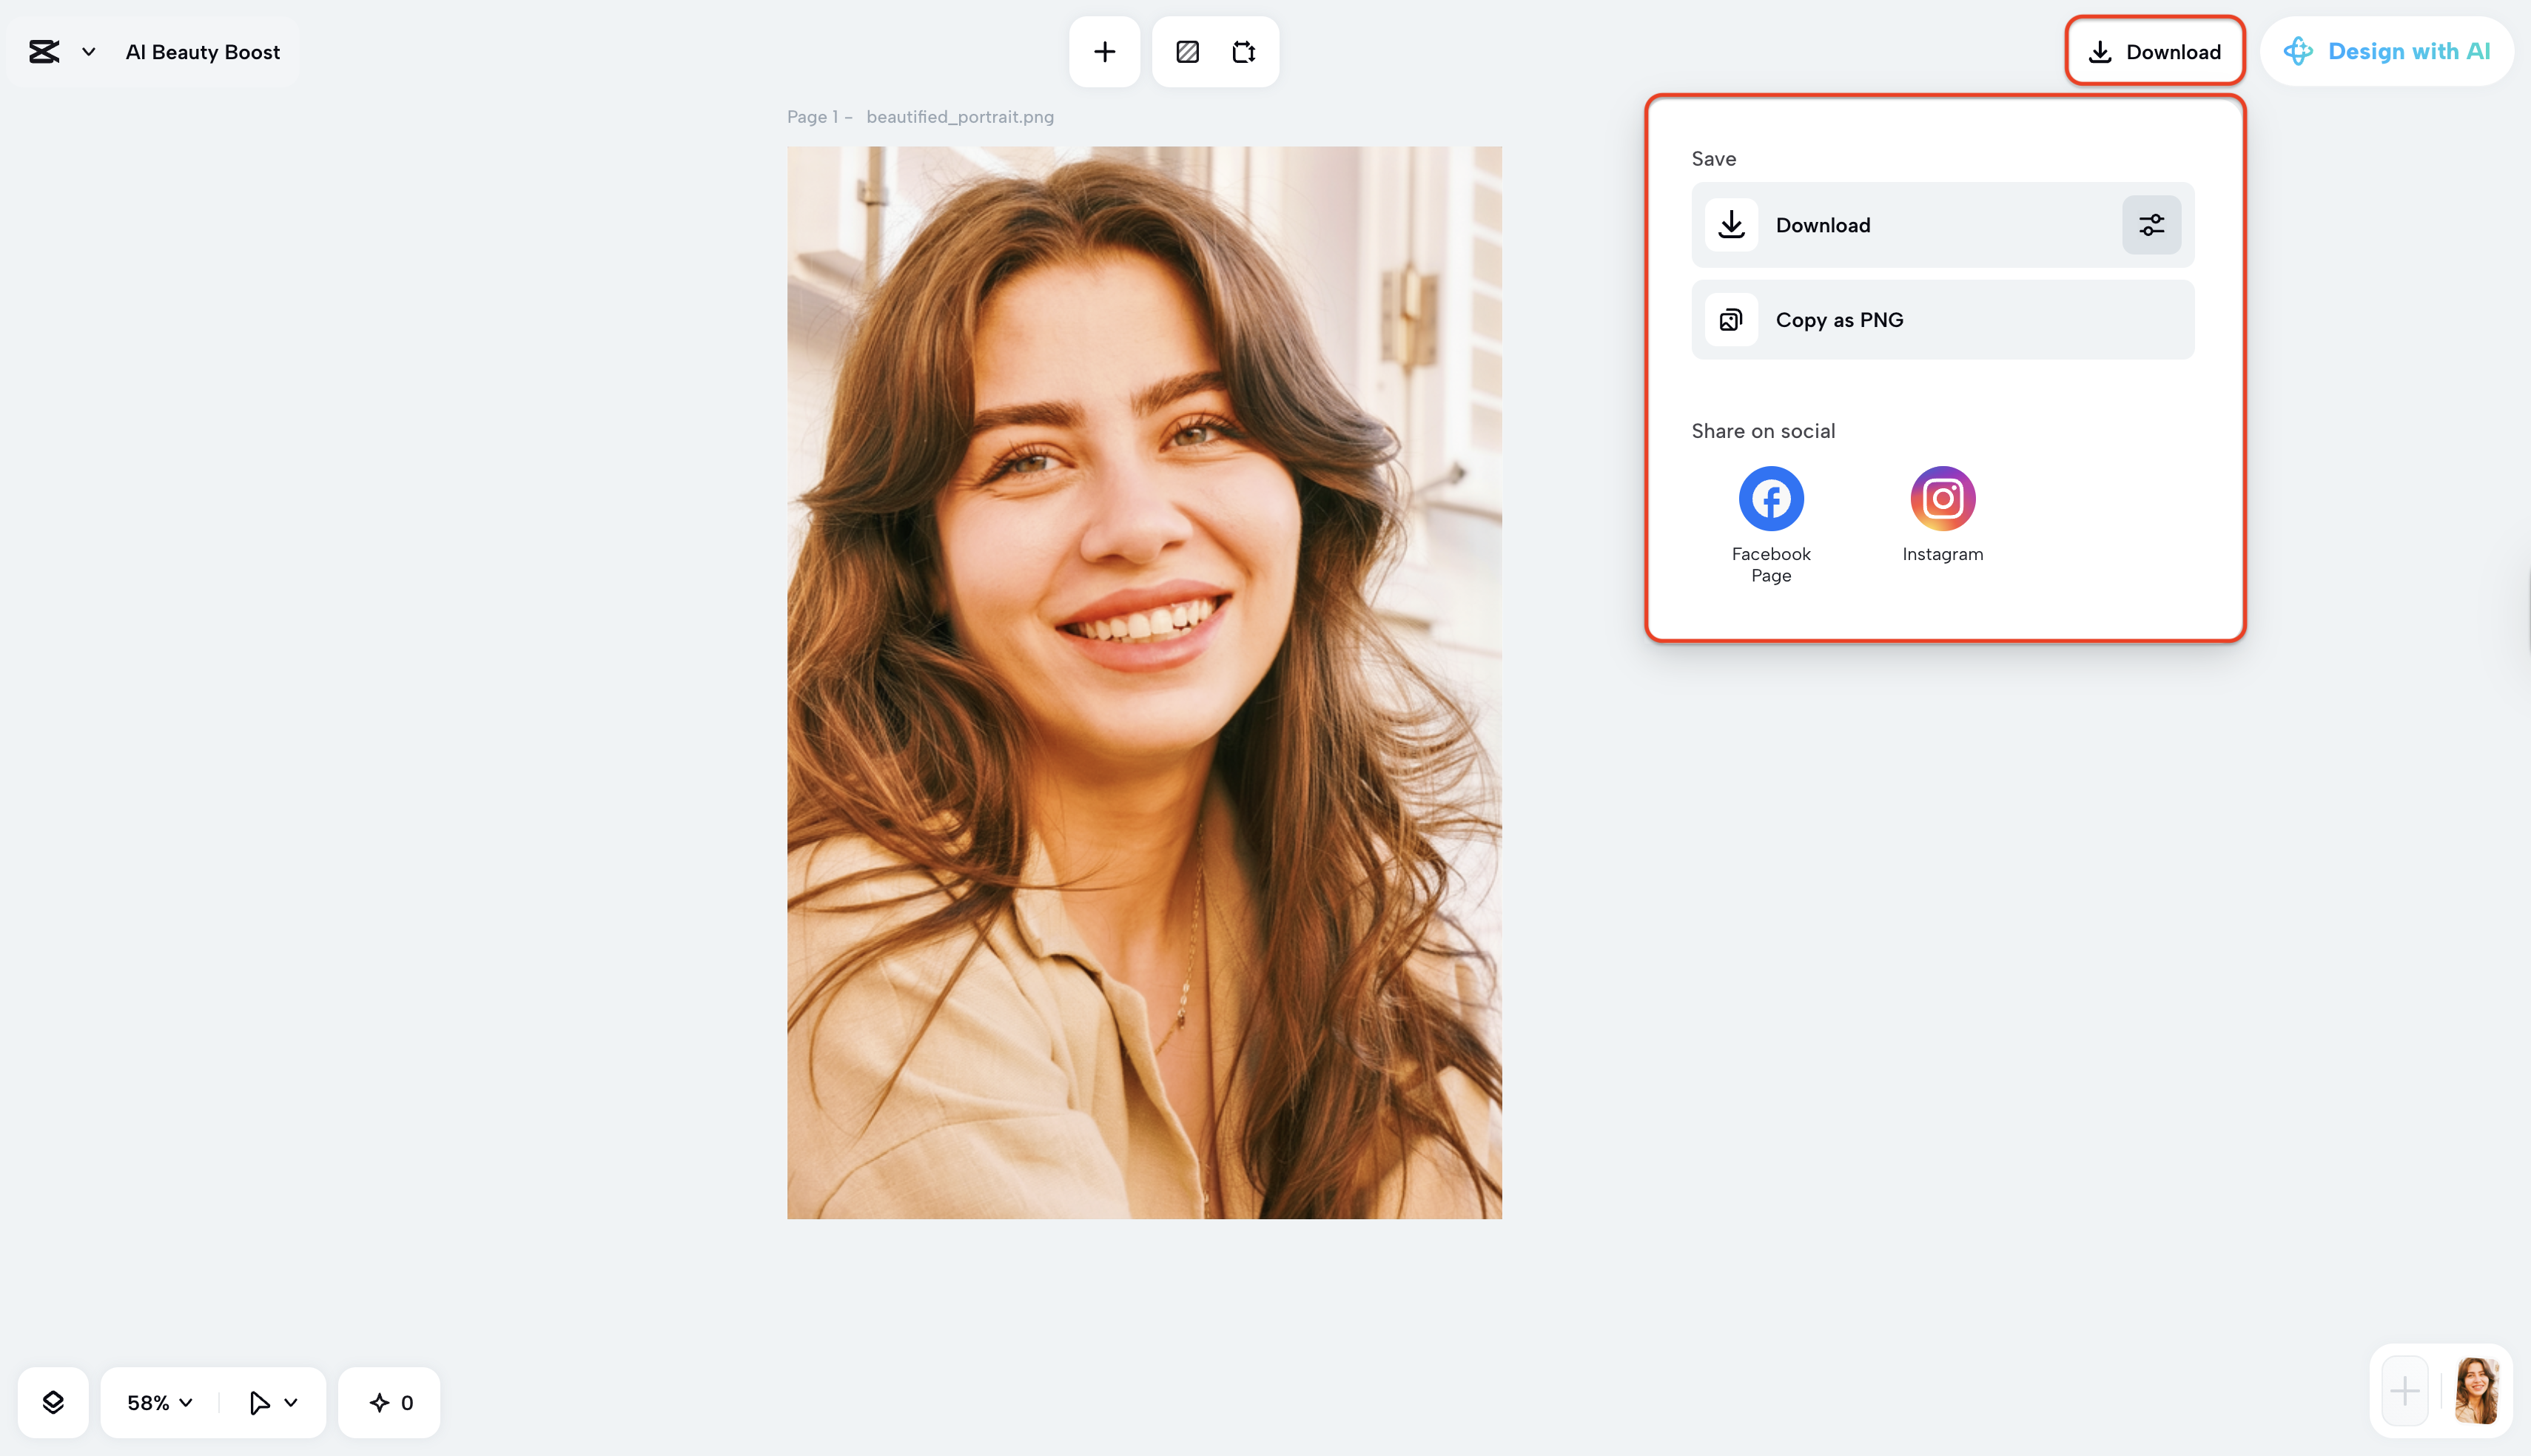Add a new page with the plus icon
2531x1456 pixels.
click(1104, 52)
